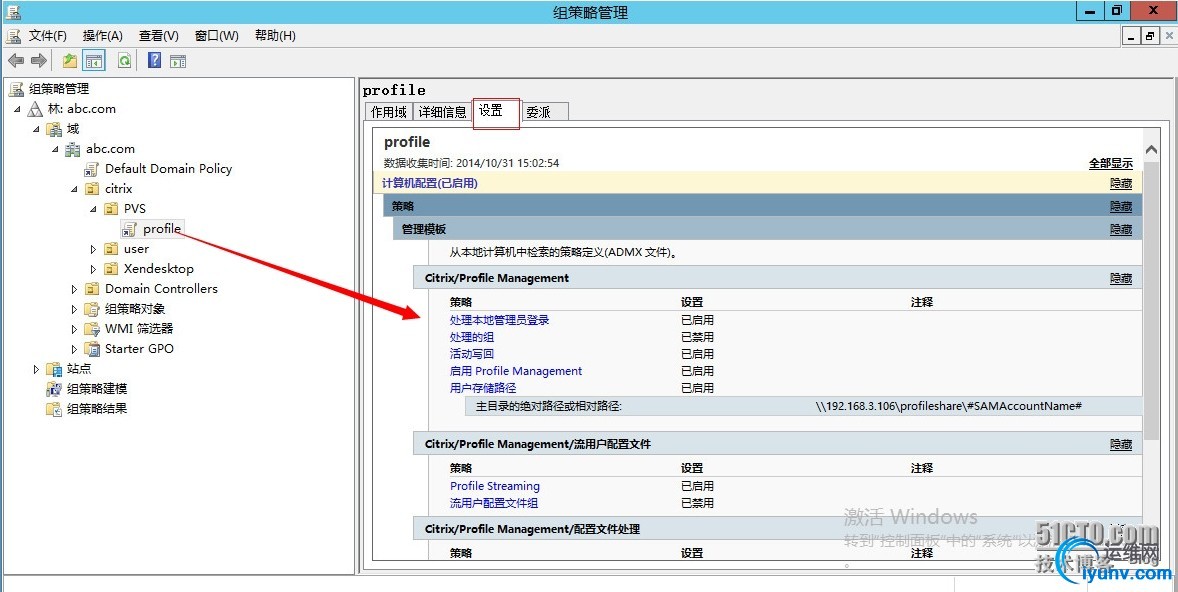
Task: Click 隐藏 on the 管理模板 row
Action: coord(1121,229)
